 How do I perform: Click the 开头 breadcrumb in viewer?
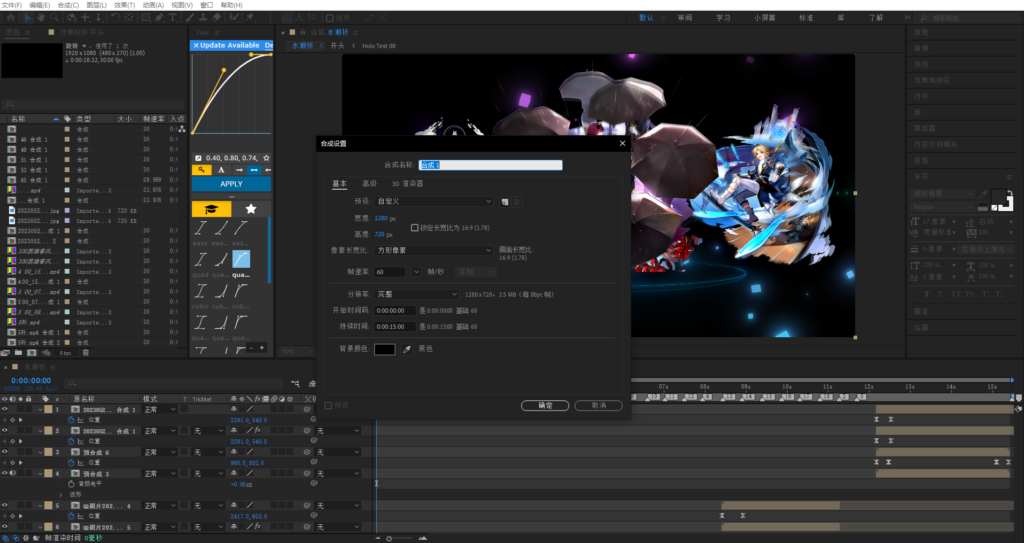(x=337, y=46)
